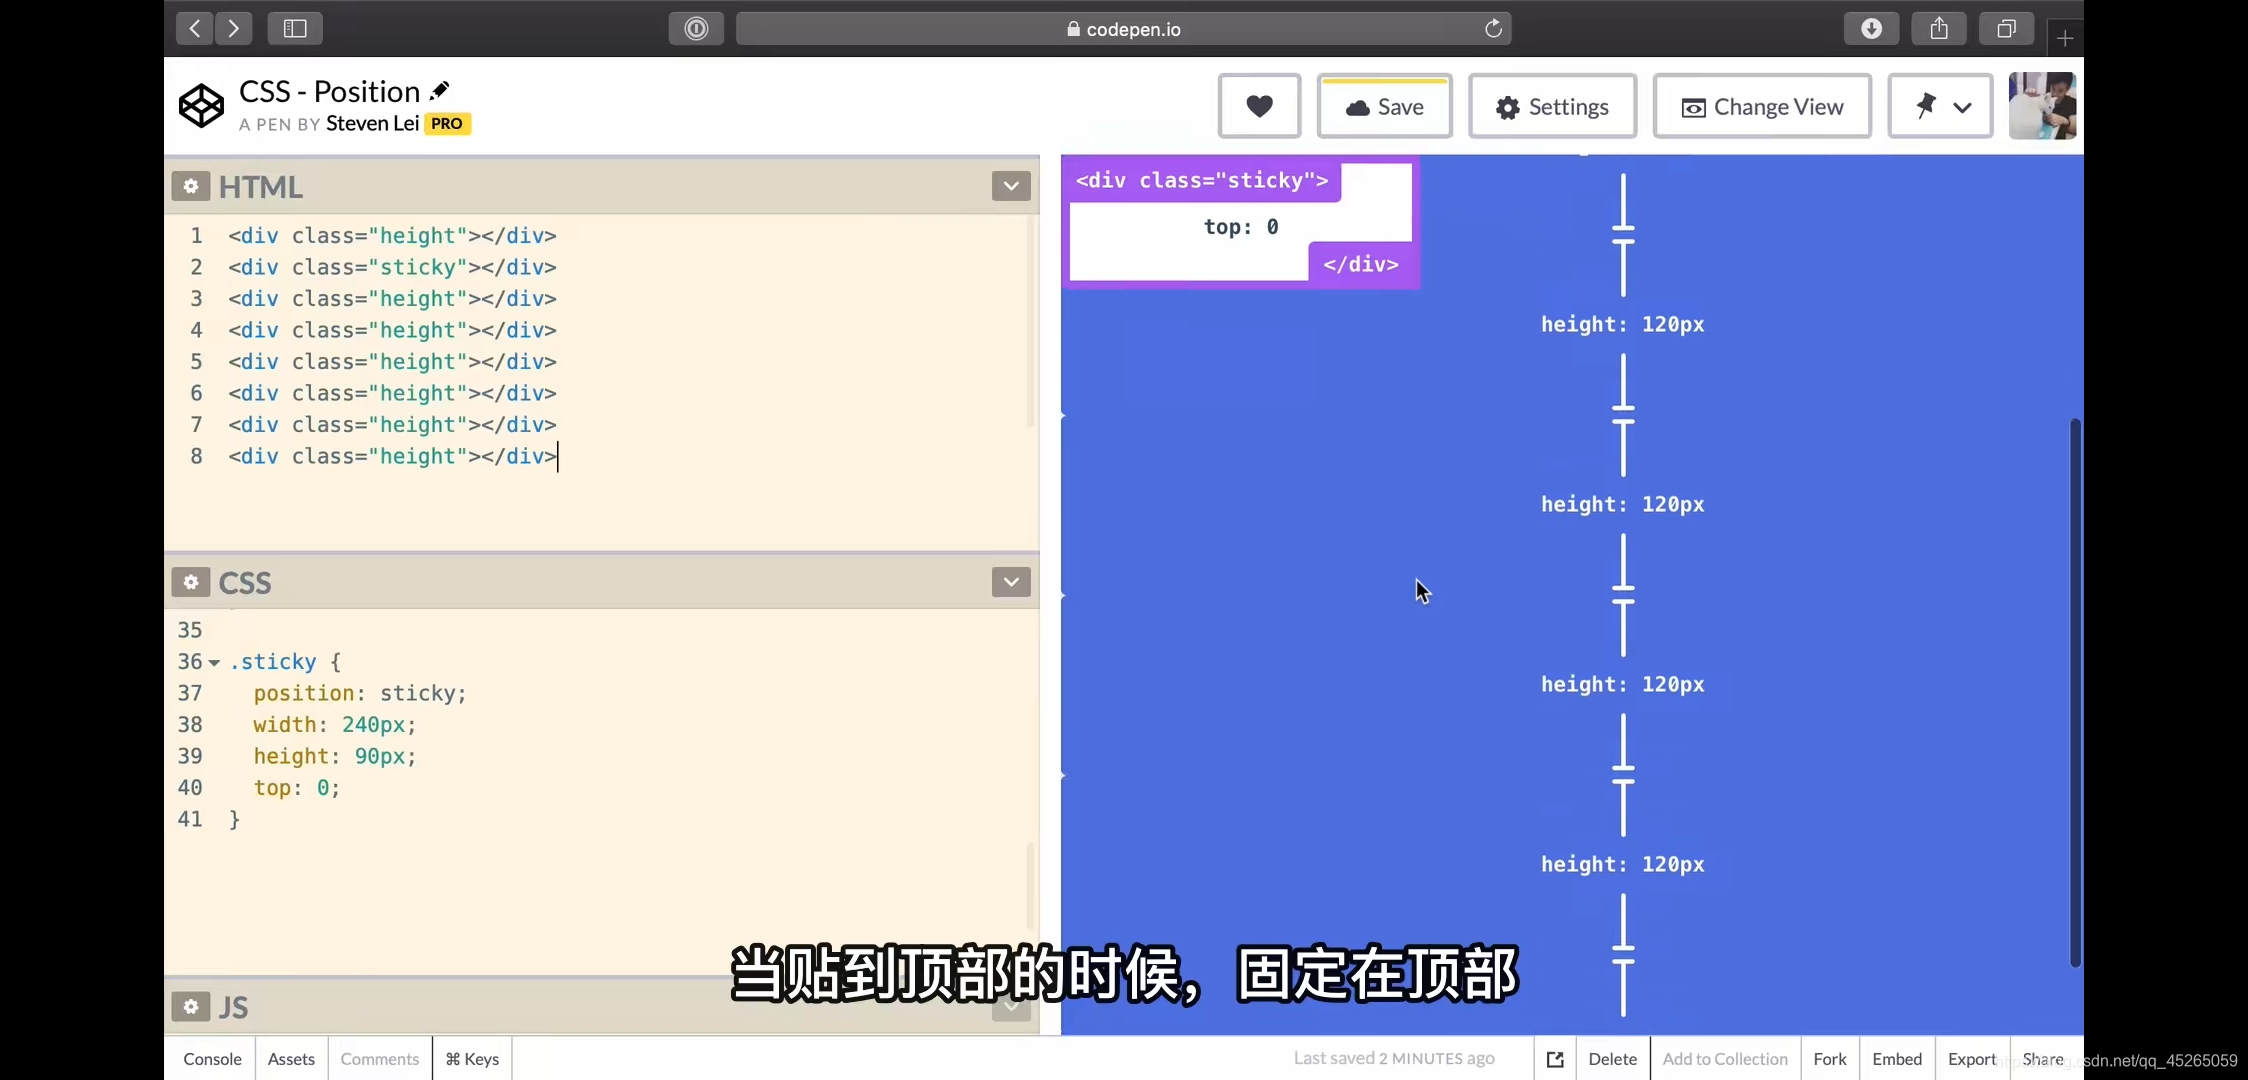Viewport: 2248px width, 1080px height.
Task: Open a new browser tab
Action: (x=2065, y=39)
